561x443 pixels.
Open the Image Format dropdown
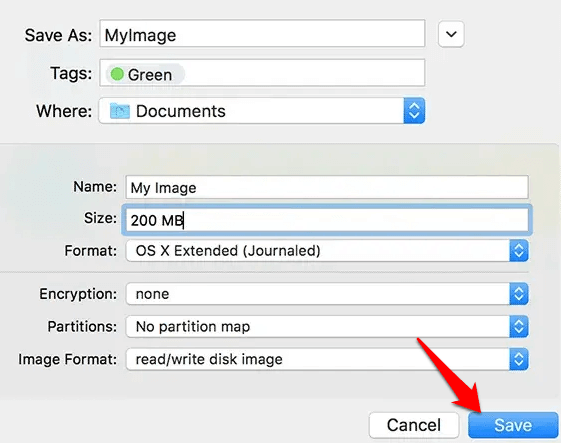coord(327,359)
